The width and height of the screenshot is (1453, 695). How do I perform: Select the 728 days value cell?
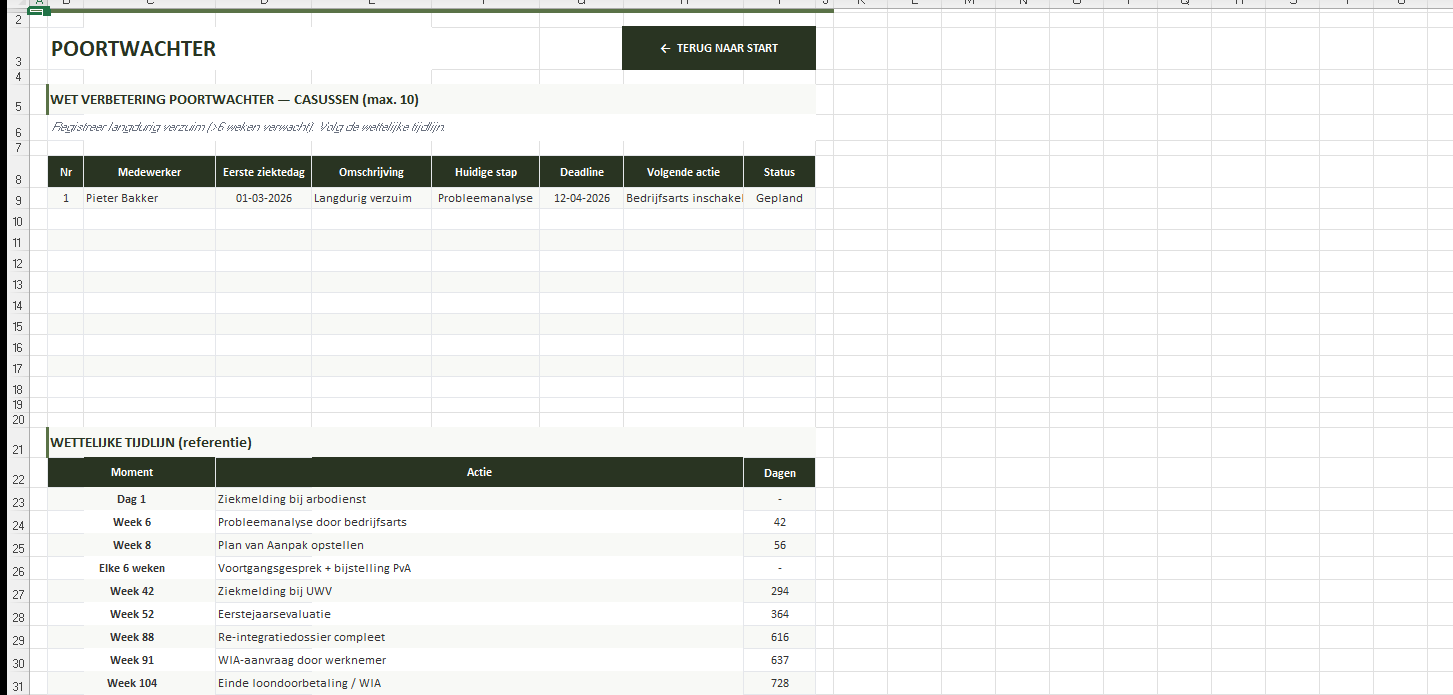click(x=779, y=683)
